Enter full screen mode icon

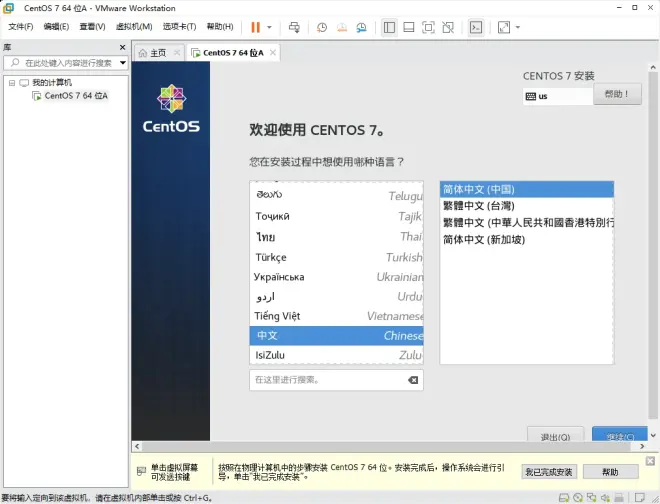(x=428, y=27)
